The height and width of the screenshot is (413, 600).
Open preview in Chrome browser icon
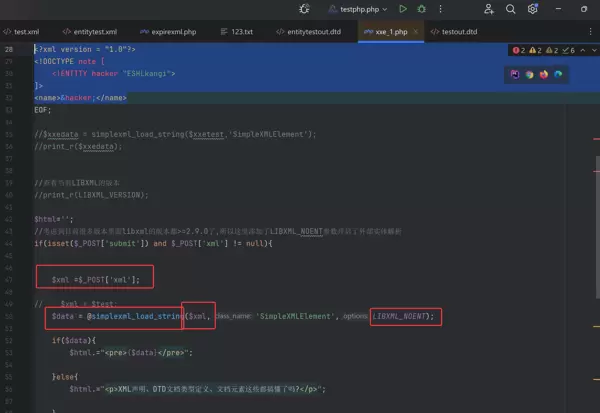[x=529, y=74]
